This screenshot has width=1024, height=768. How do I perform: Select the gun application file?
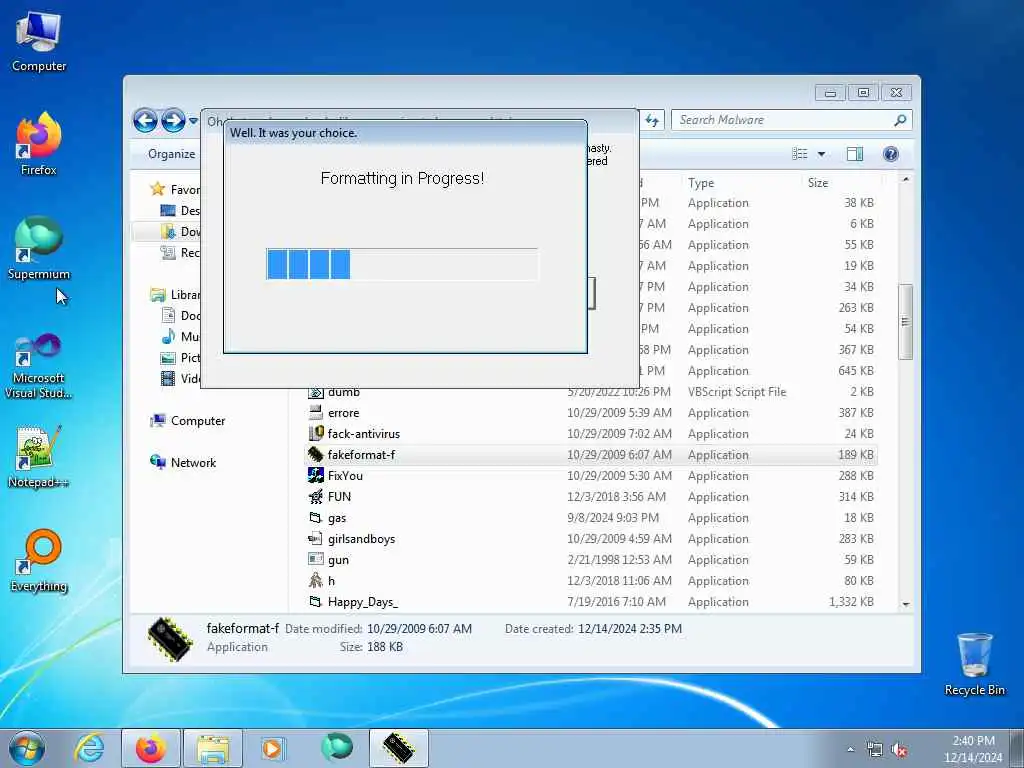point(591,560)
